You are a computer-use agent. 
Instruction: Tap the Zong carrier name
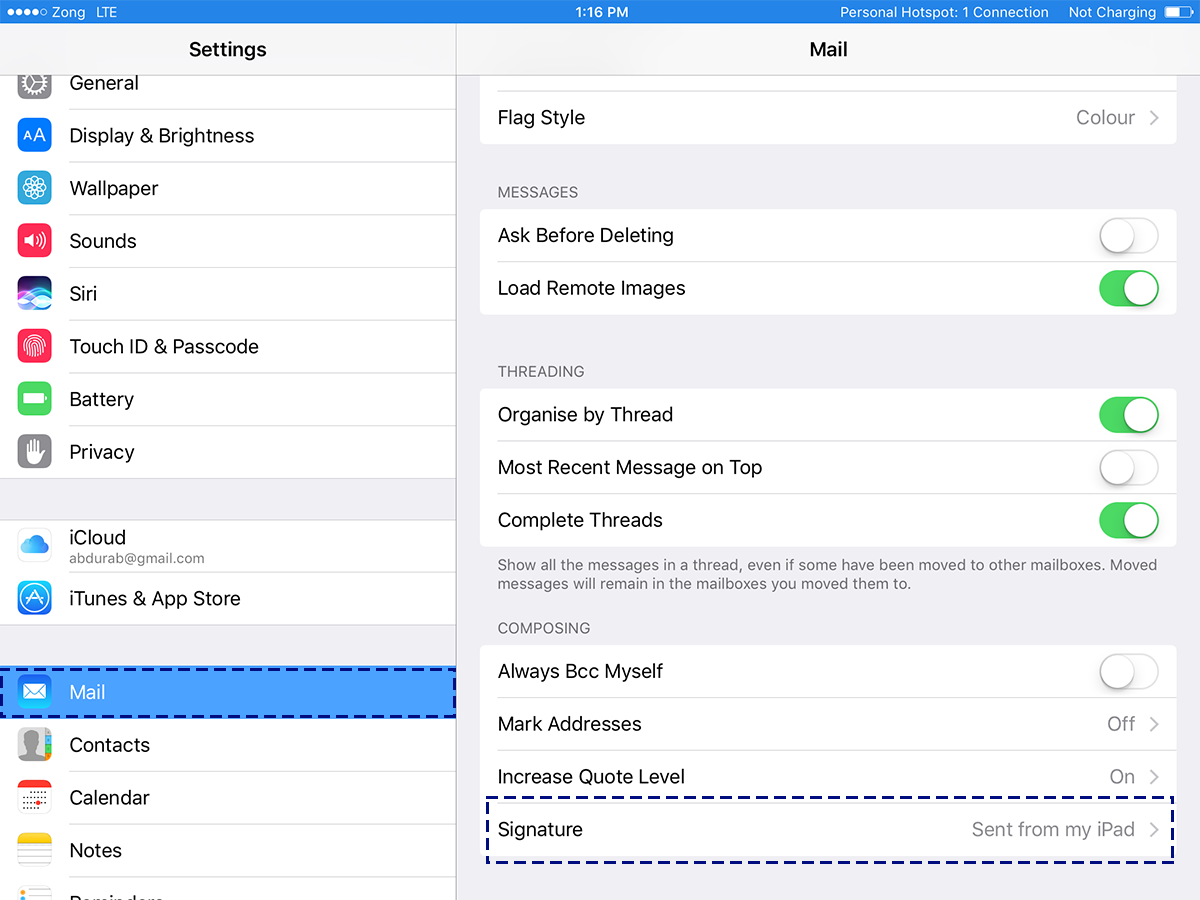pos(69,12)
